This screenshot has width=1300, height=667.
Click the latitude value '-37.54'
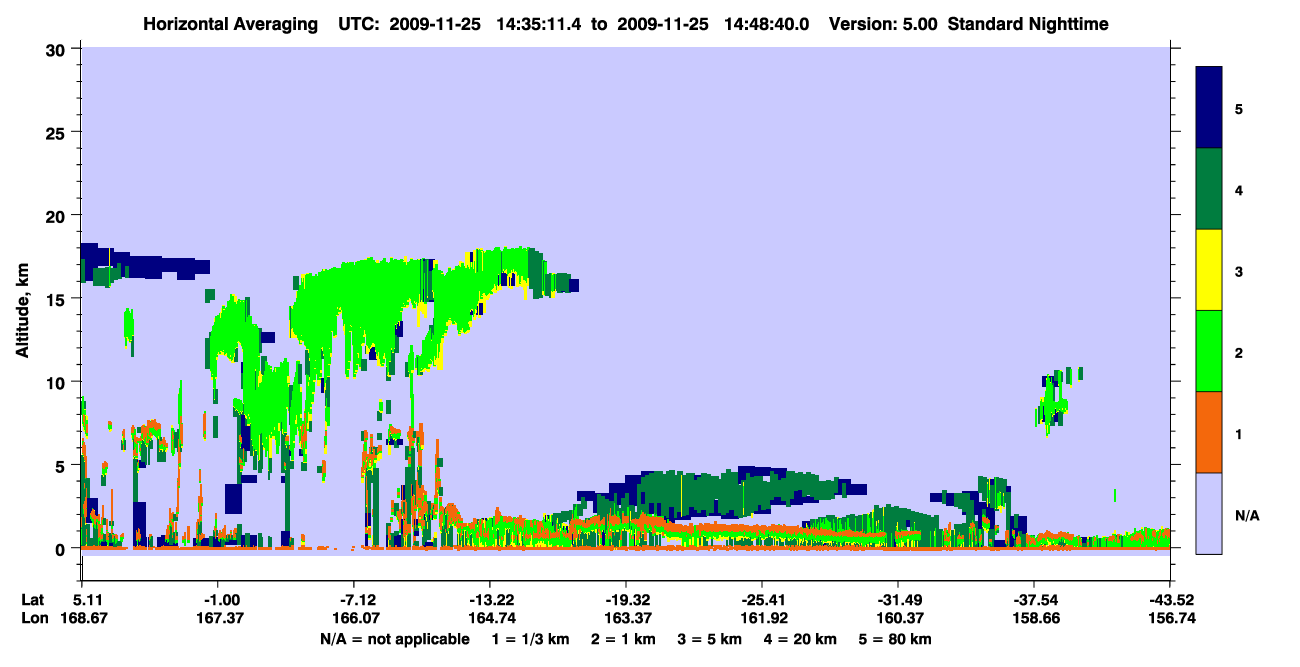pos(1034,599)
